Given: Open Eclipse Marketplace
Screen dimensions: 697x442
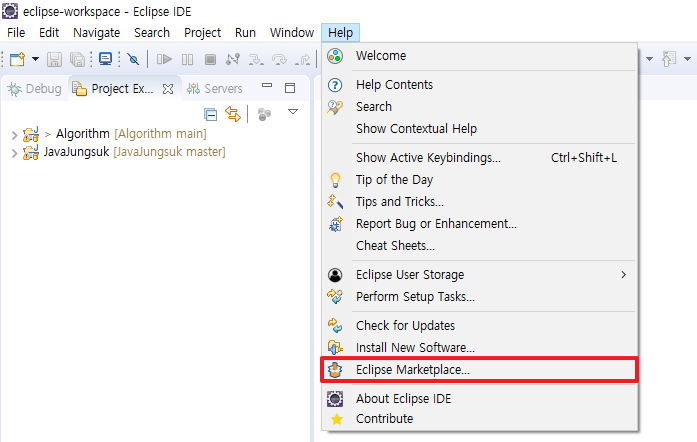Looking at the screenshot, I should tap(480, 370).
